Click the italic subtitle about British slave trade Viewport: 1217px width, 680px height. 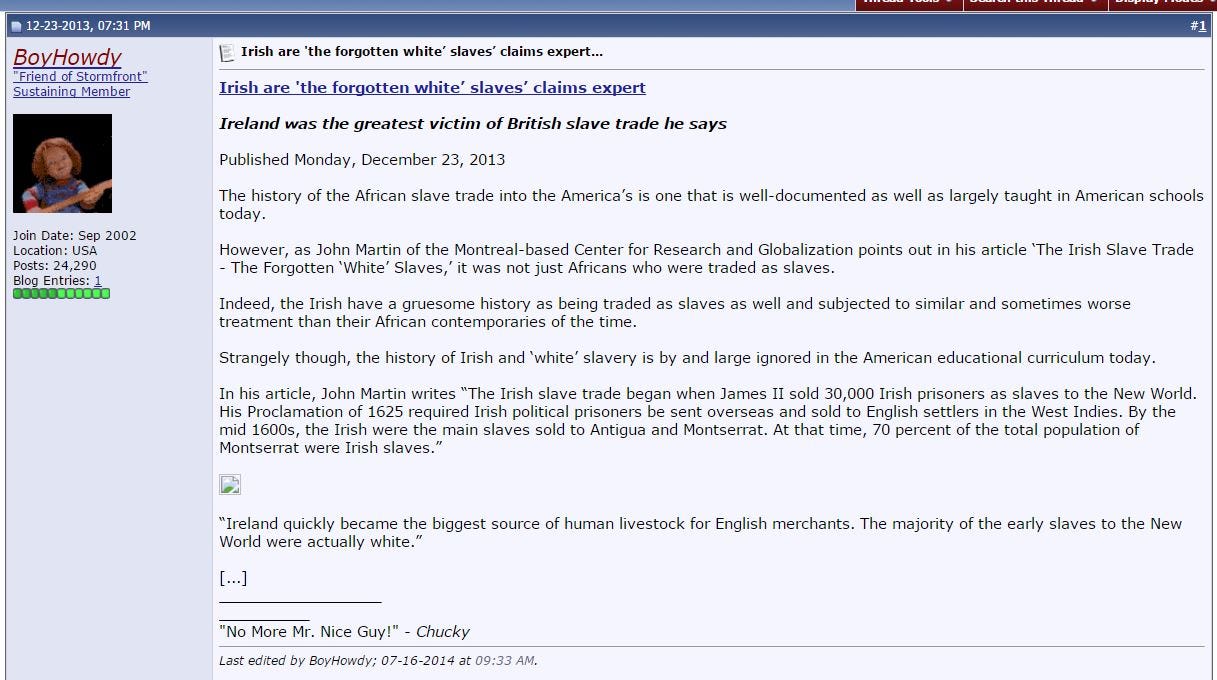pyautogui.click(x=472, y=124)
